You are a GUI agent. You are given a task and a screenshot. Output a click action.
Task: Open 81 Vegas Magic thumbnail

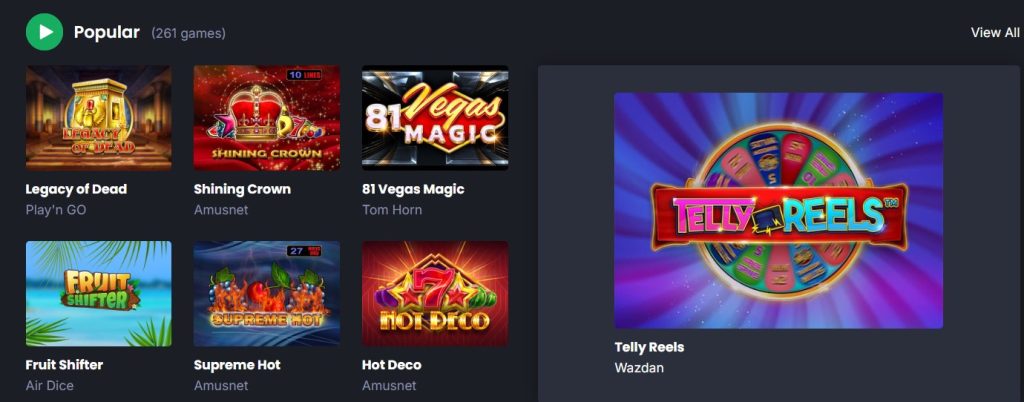coord(435,117)
